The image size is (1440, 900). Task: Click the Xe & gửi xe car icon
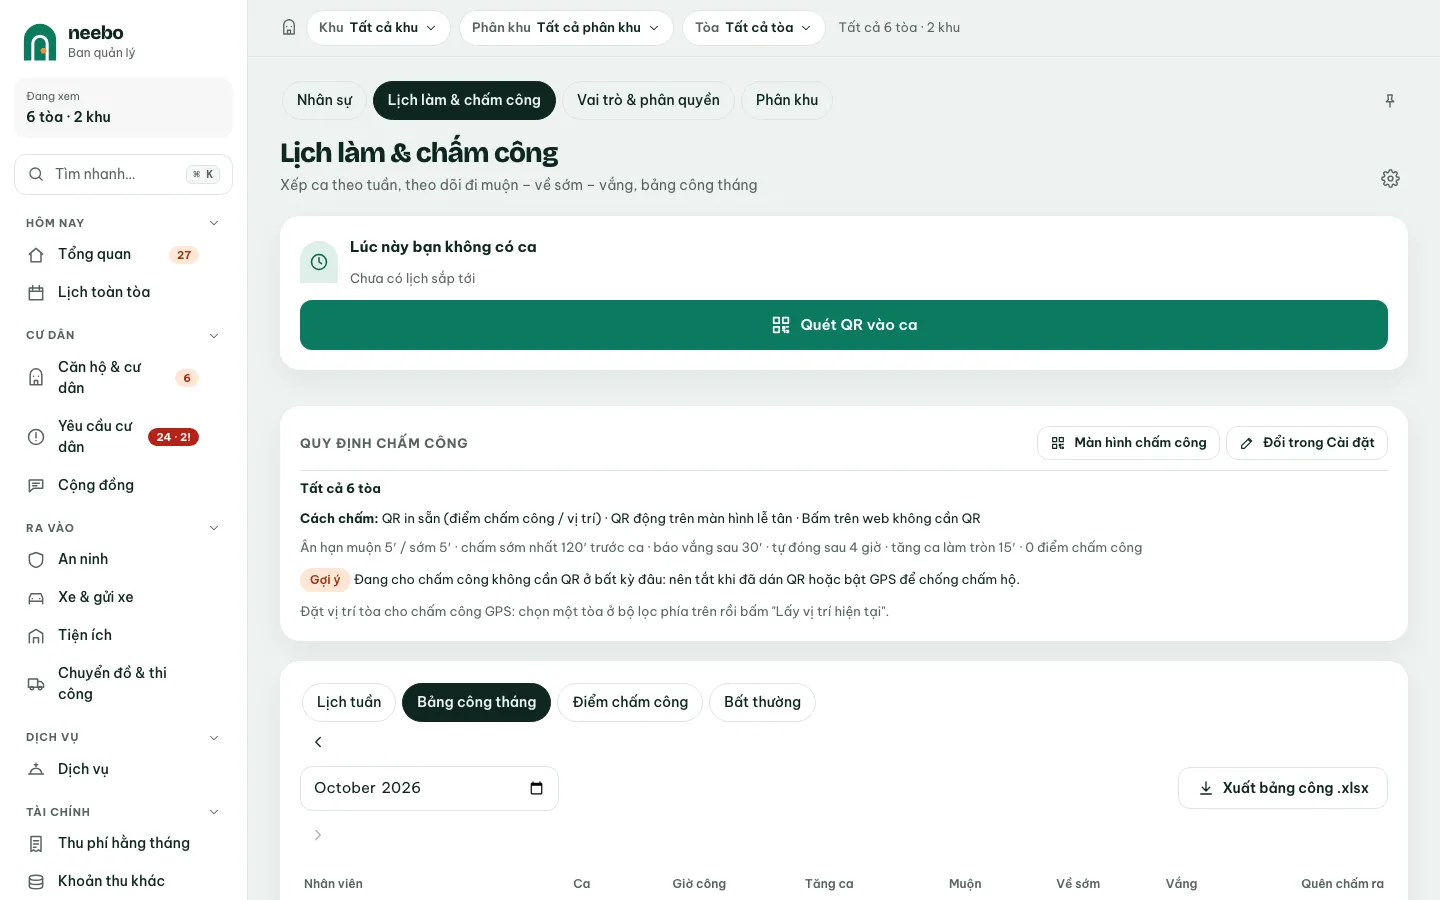36,598
